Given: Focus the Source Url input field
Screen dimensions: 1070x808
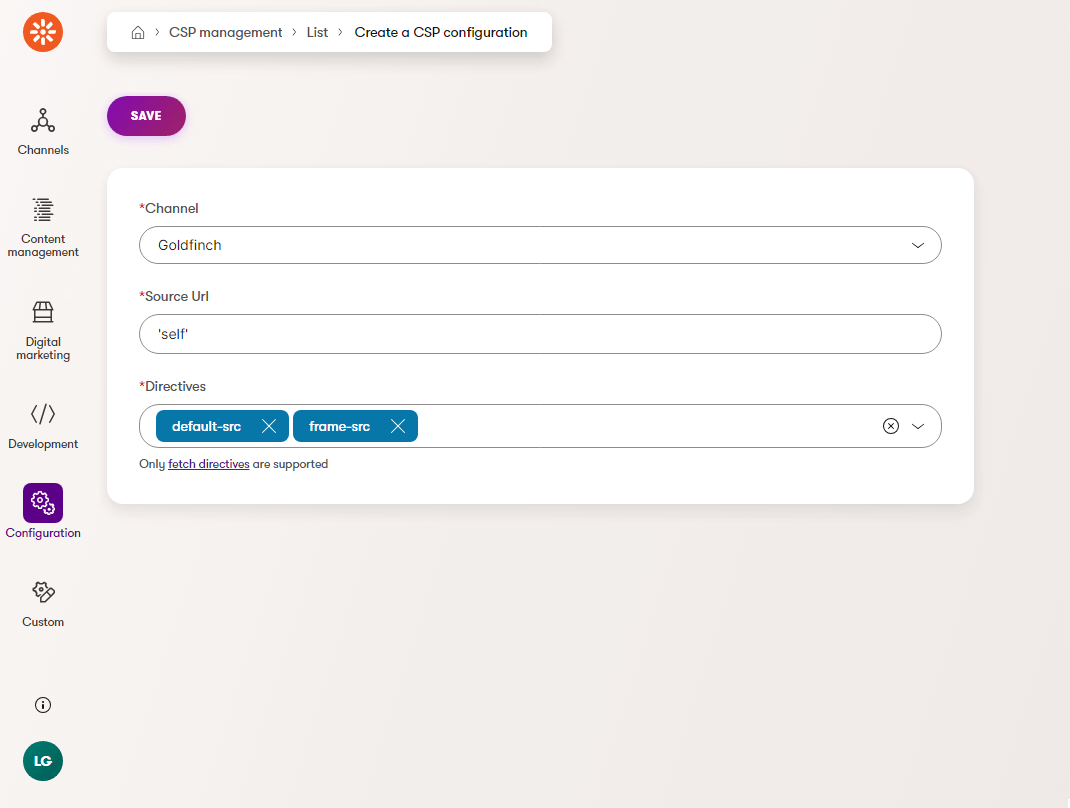Looking at the screenshot, I should coord(540,334).
